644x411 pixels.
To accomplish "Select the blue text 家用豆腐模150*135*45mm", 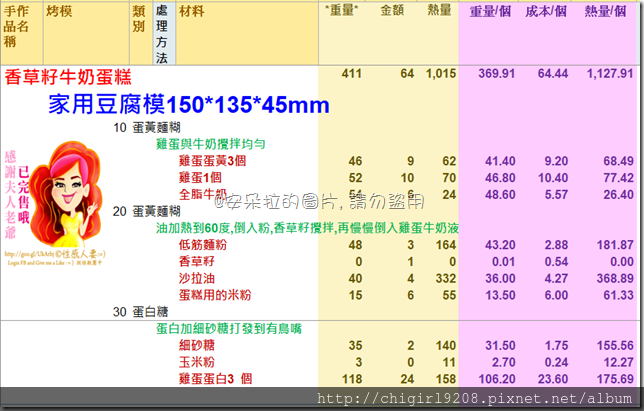I will (189, 104).
